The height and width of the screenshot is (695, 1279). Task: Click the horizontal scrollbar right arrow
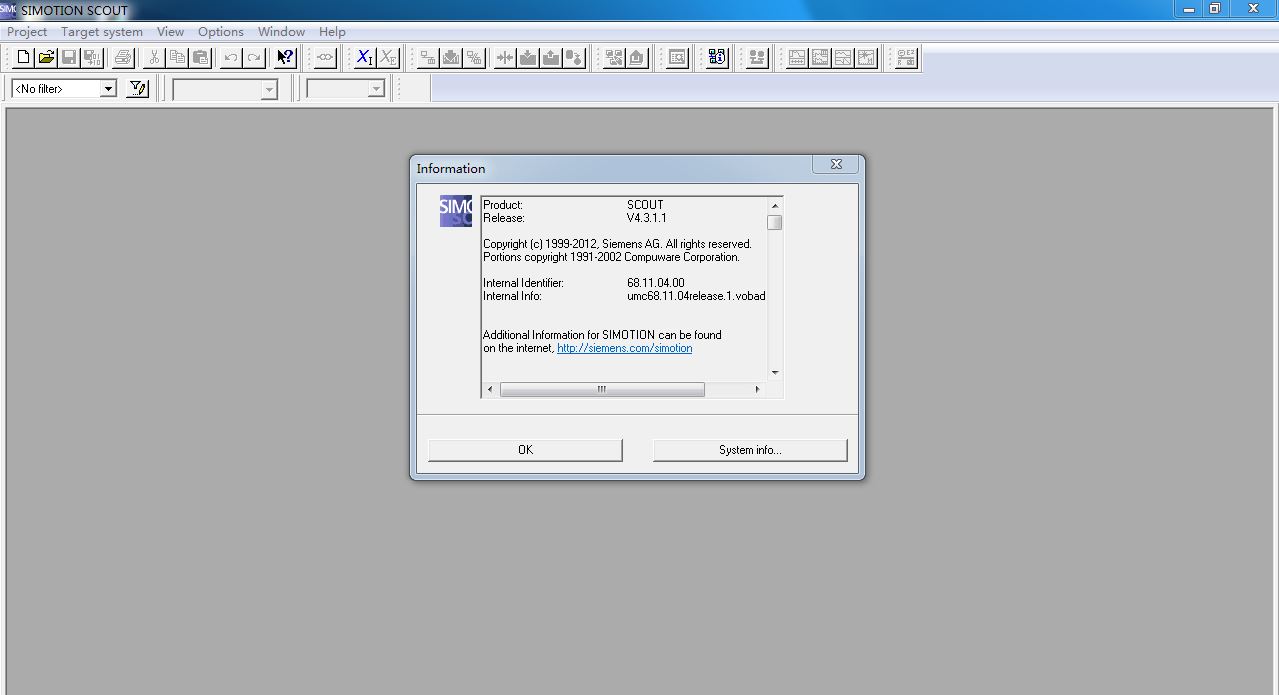coord(757,389)
